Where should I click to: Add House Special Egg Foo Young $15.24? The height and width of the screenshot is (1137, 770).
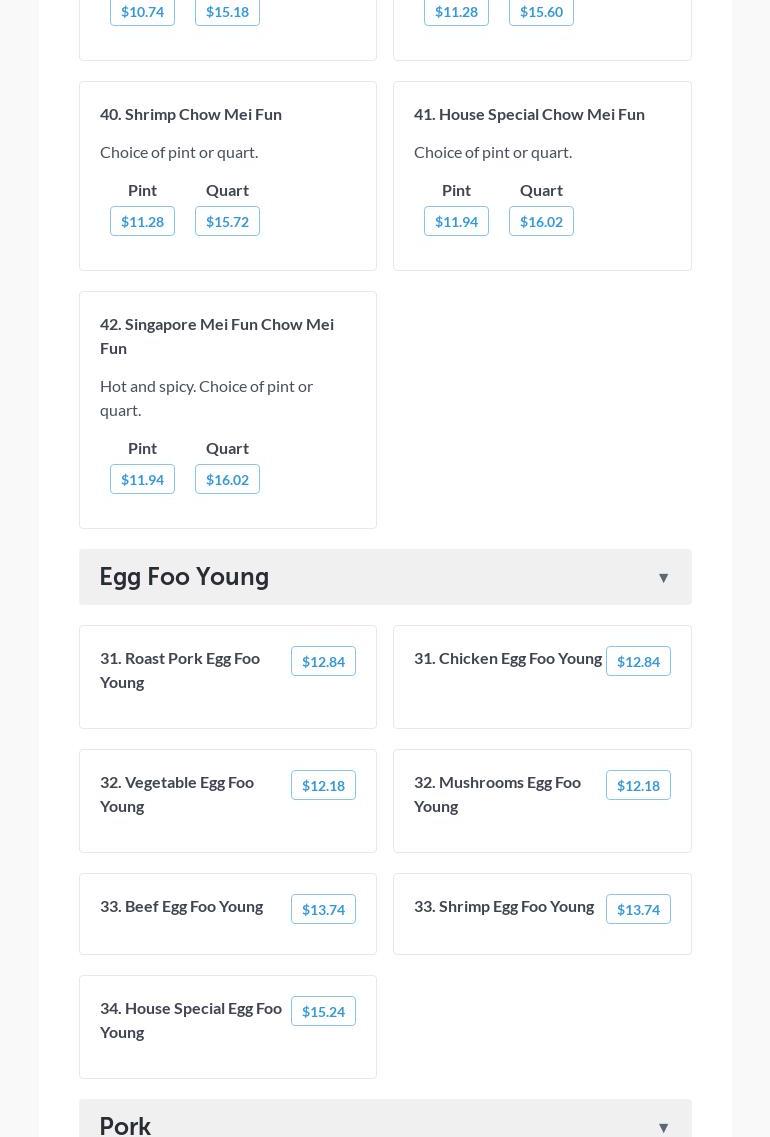323,1011
